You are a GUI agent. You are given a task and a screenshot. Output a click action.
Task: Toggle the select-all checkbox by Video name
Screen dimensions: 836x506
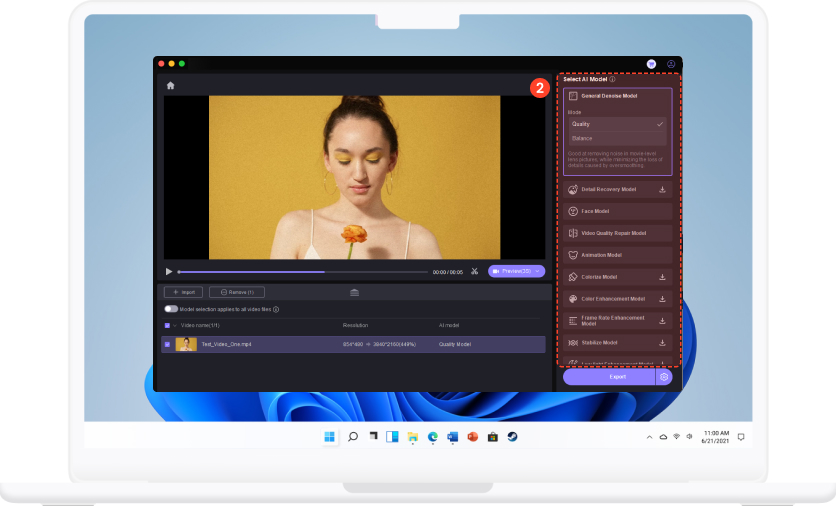pyautogui.click(x=167, y=326)
